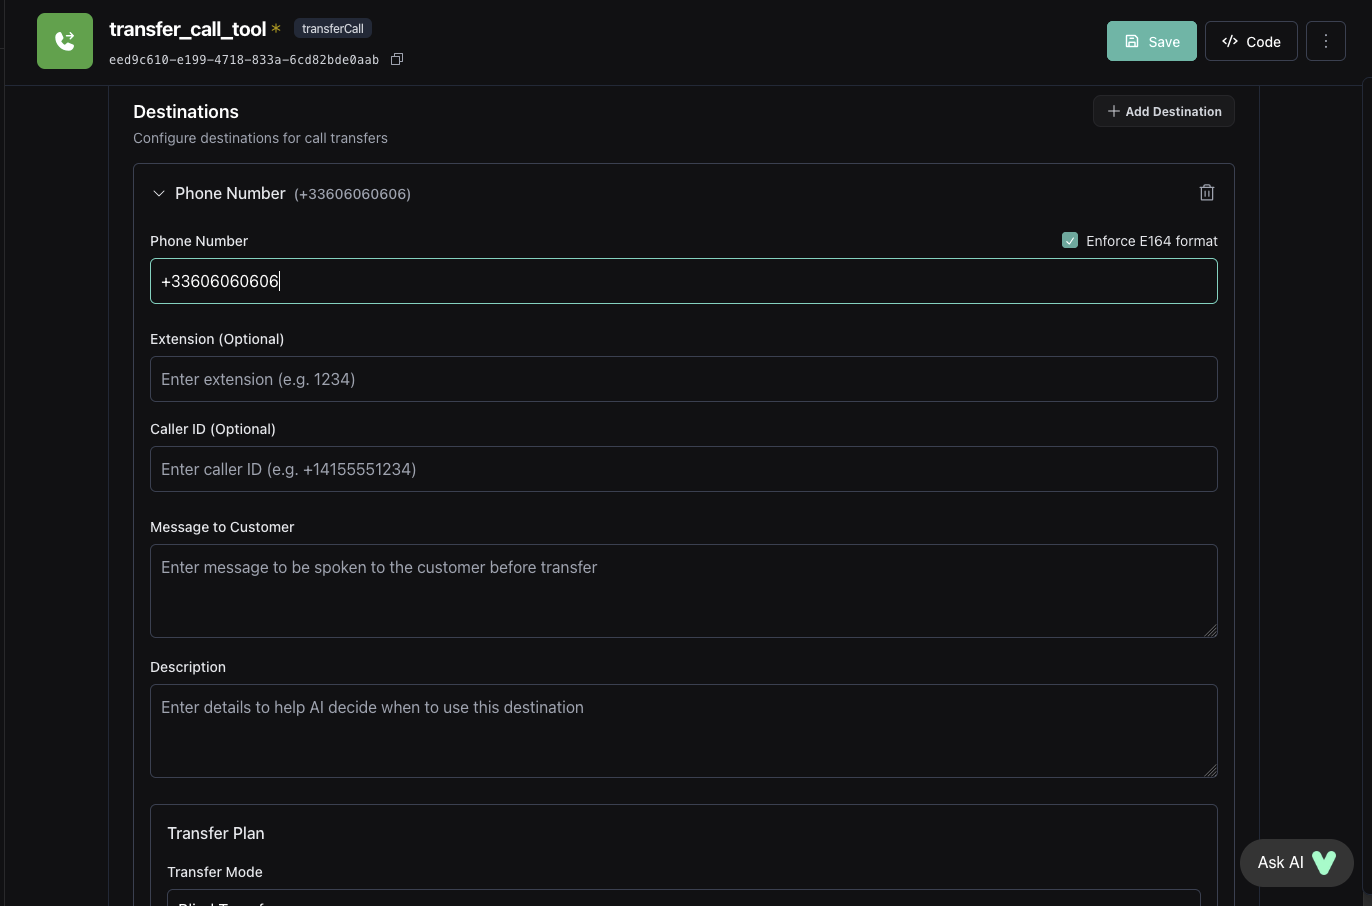Click the tool ID text eed9c610-e199-4718
The image size is (1372, 906).
(x=244, y=60)
